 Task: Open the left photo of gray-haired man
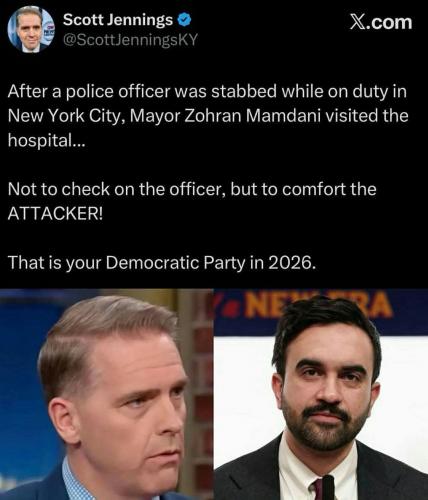coord(107,394)
